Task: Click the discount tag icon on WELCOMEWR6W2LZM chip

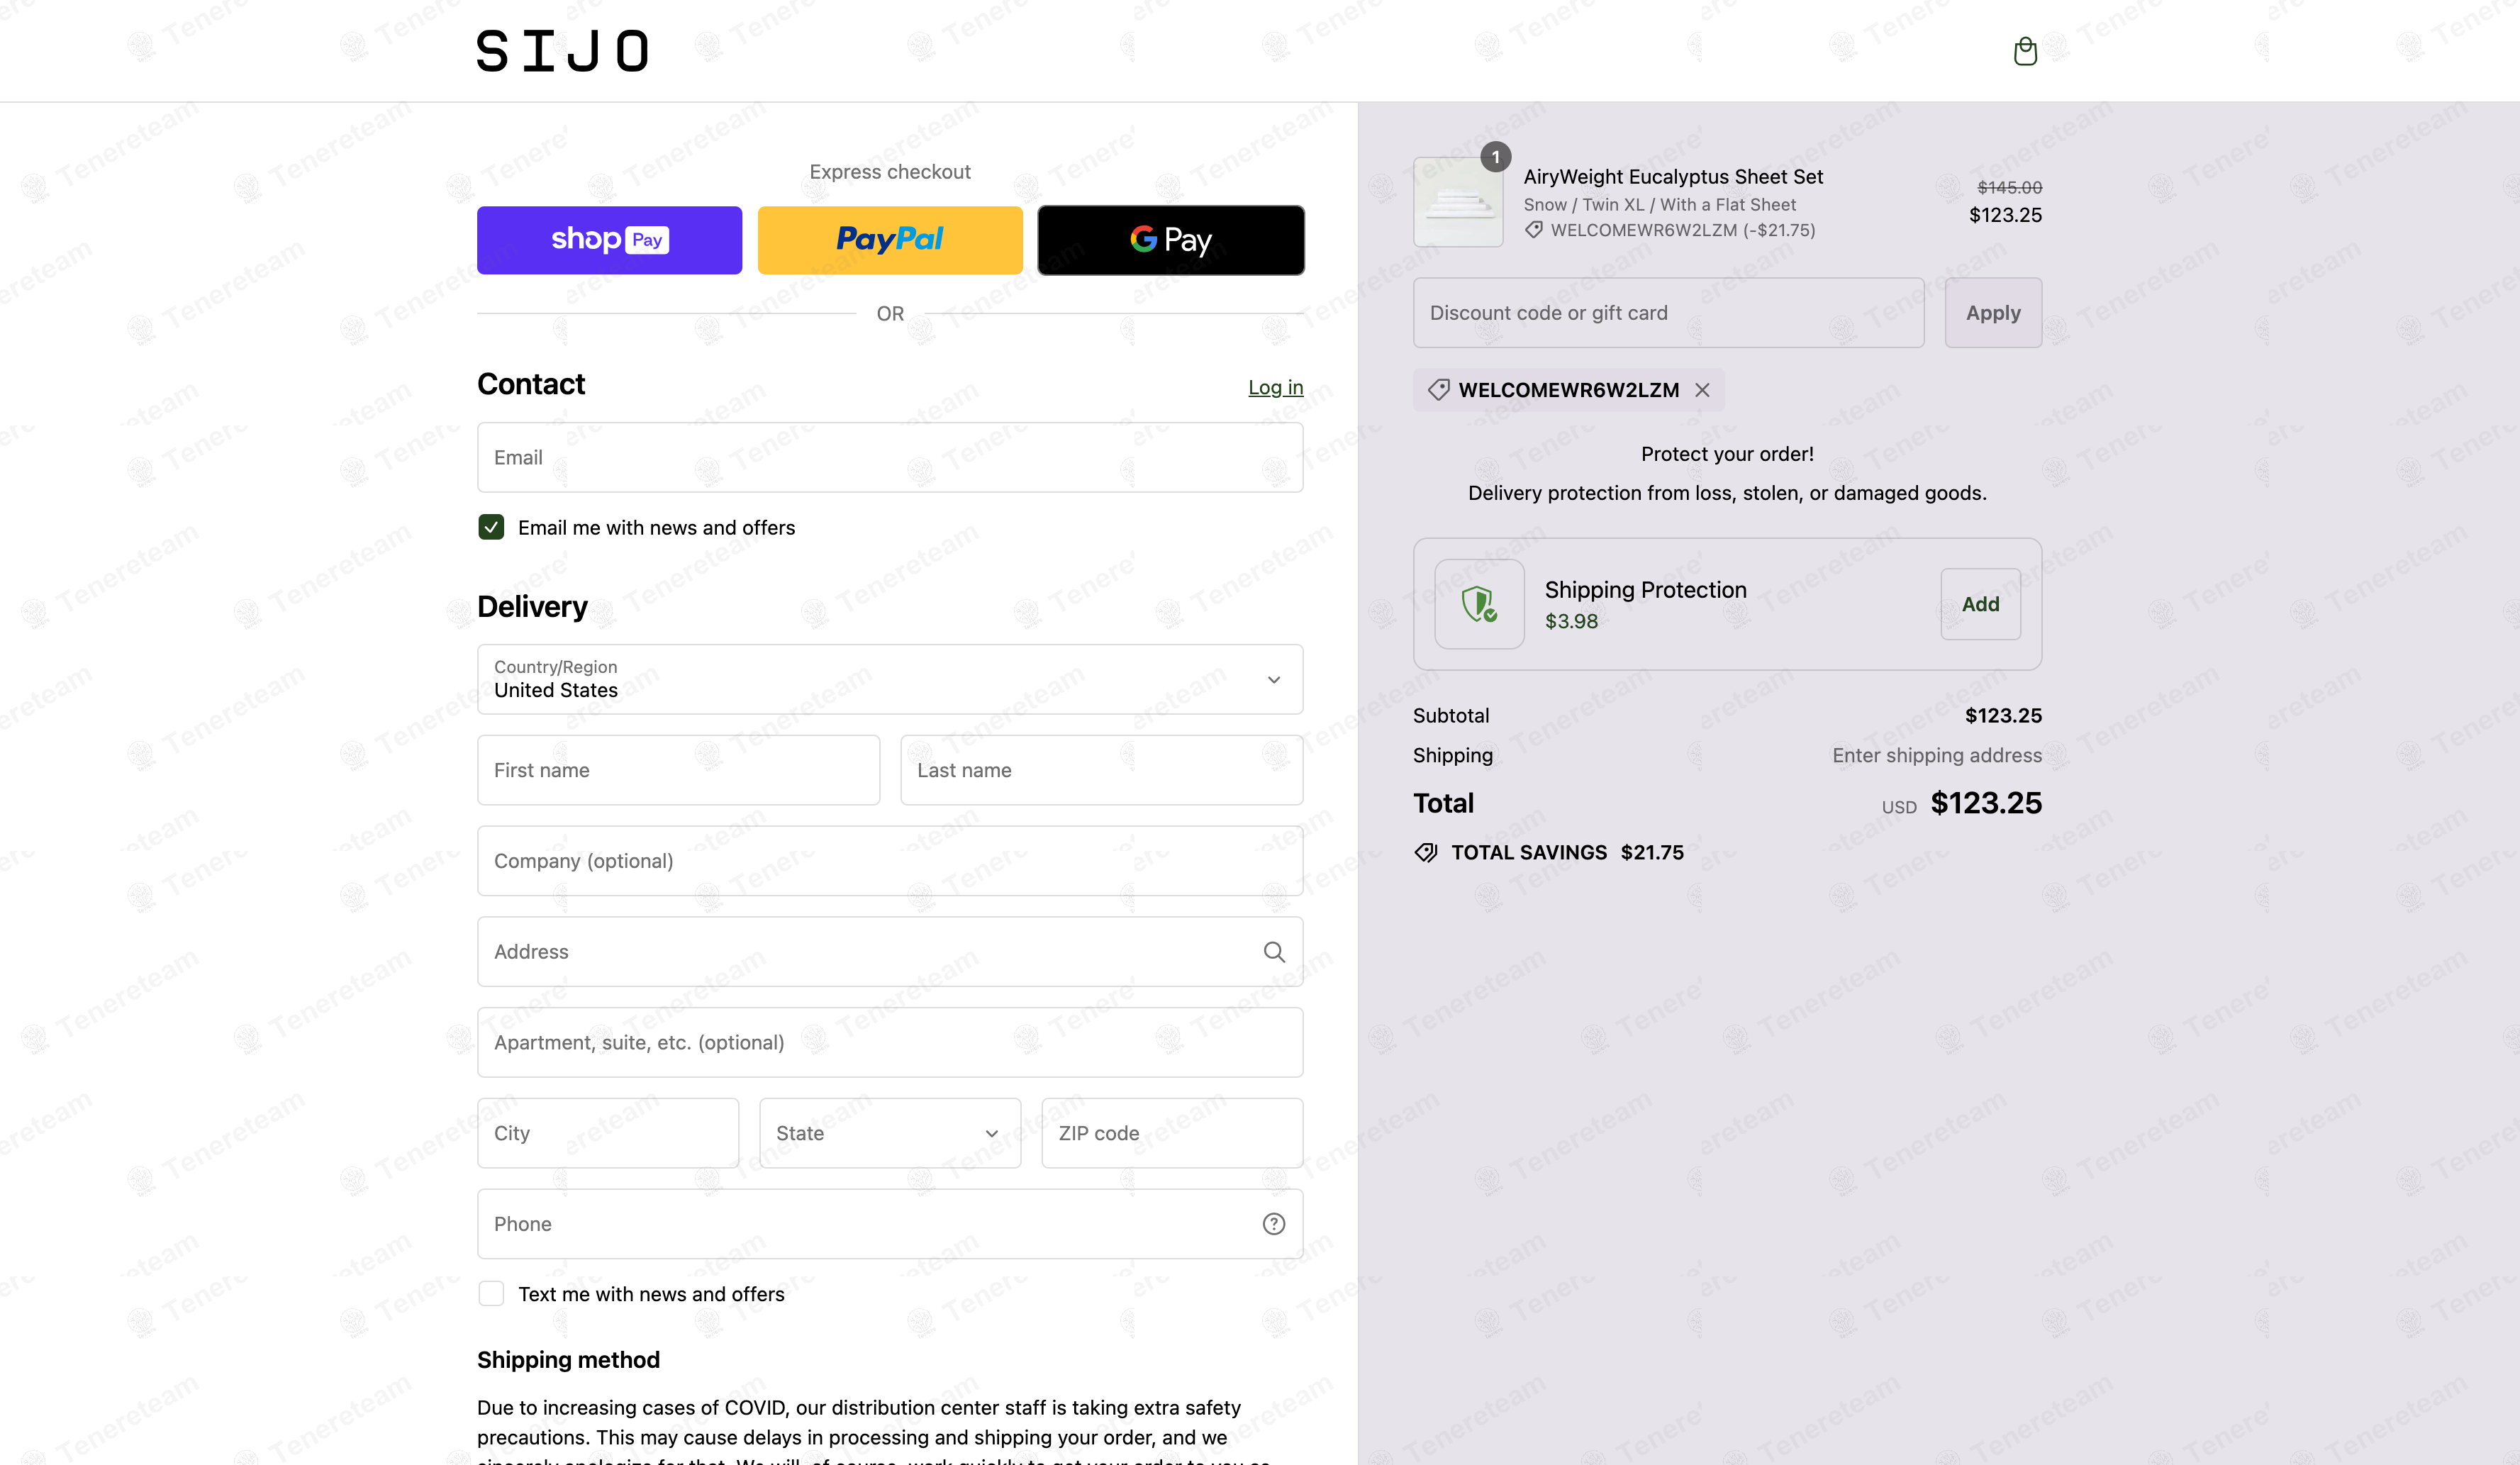Action: point(1439,390)
